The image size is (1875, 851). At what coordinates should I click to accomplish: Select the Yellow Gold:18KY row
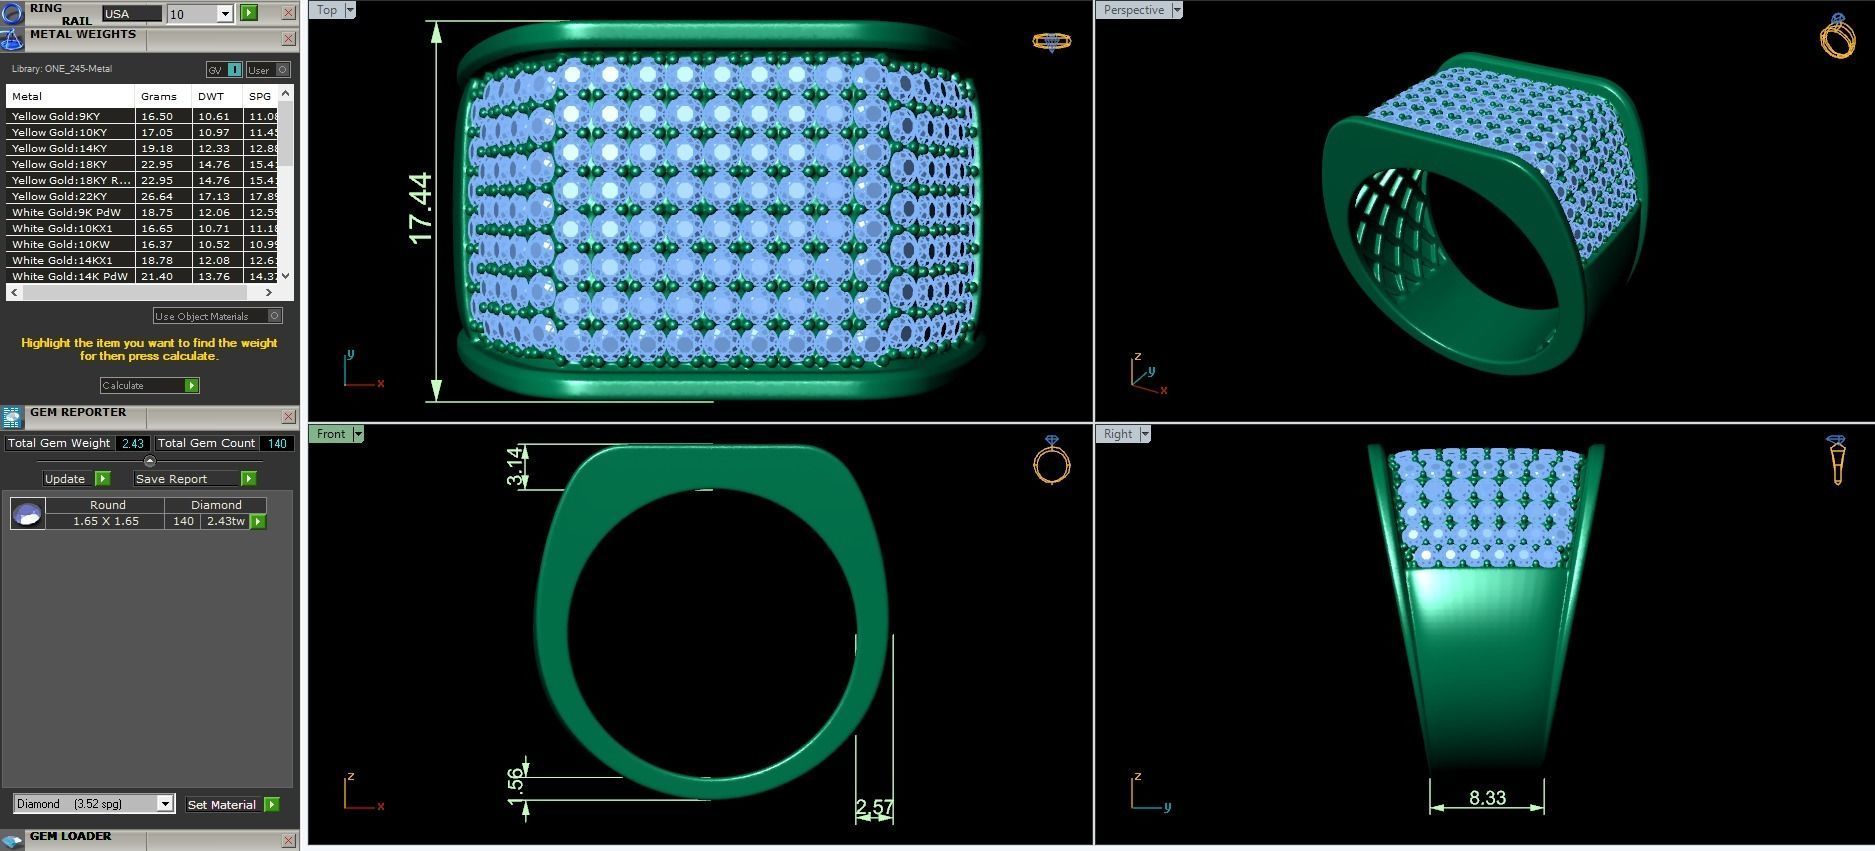143,164
